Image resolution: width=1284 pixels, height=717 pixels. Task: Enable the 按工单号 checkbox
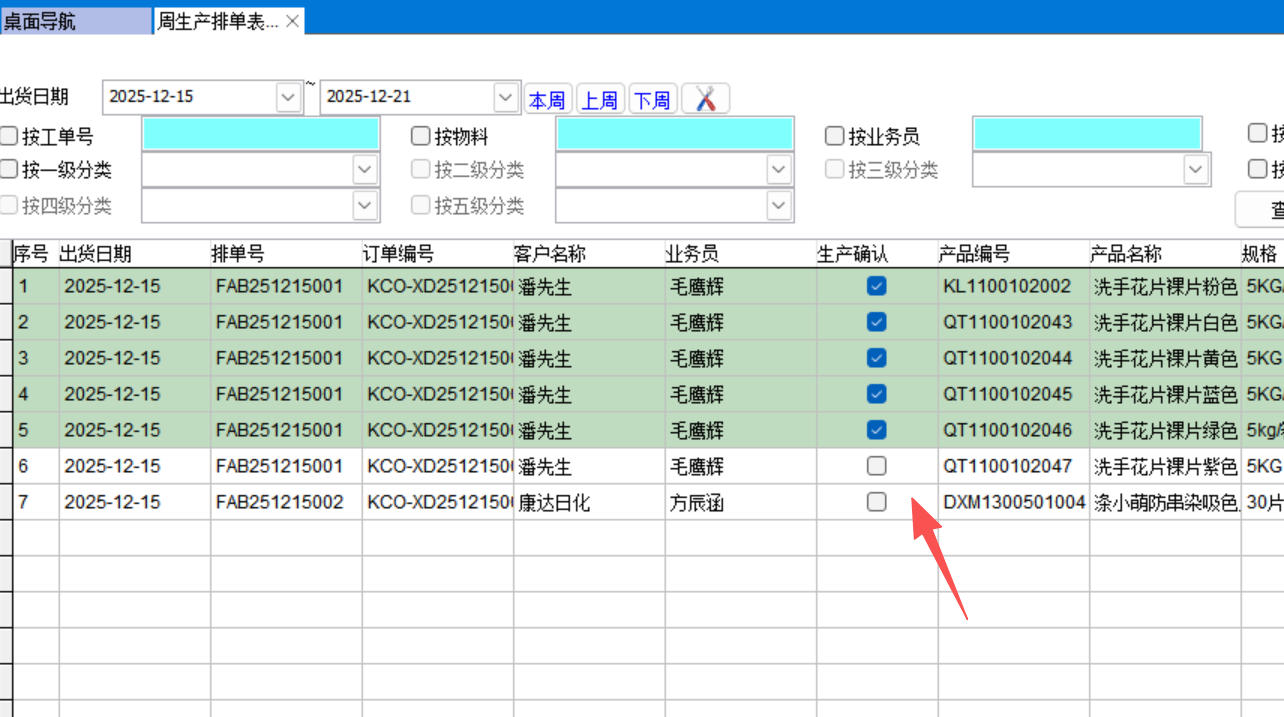coord(10,136)
